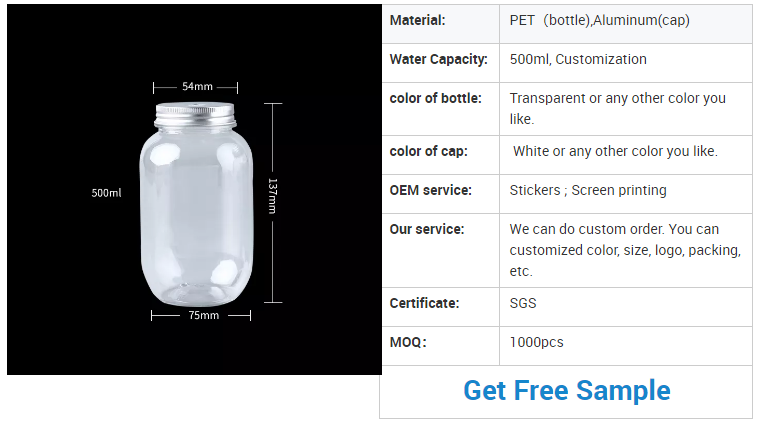Click the 54mm width label in image
Viewport: 762px width, 441px height.
(x=196, y=86)
